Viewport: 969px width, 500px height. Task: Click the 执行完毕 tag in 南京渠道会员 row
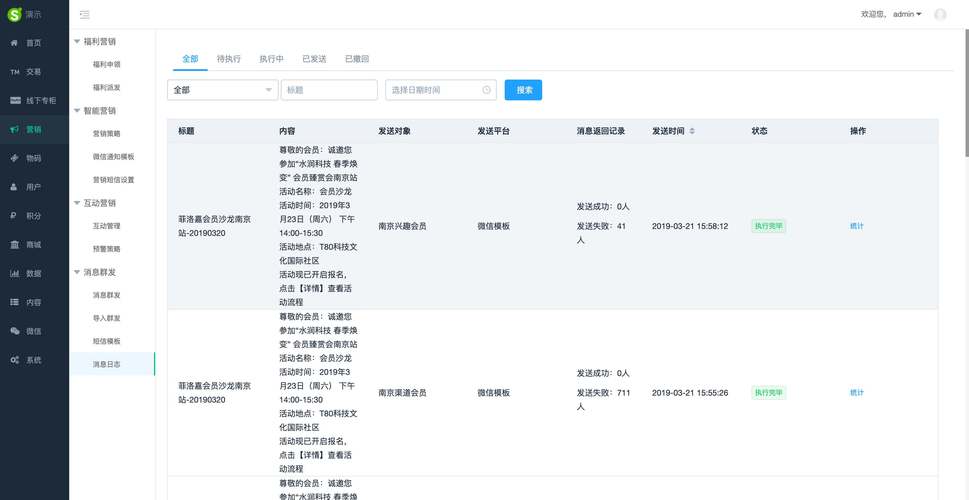click(769, 392)
